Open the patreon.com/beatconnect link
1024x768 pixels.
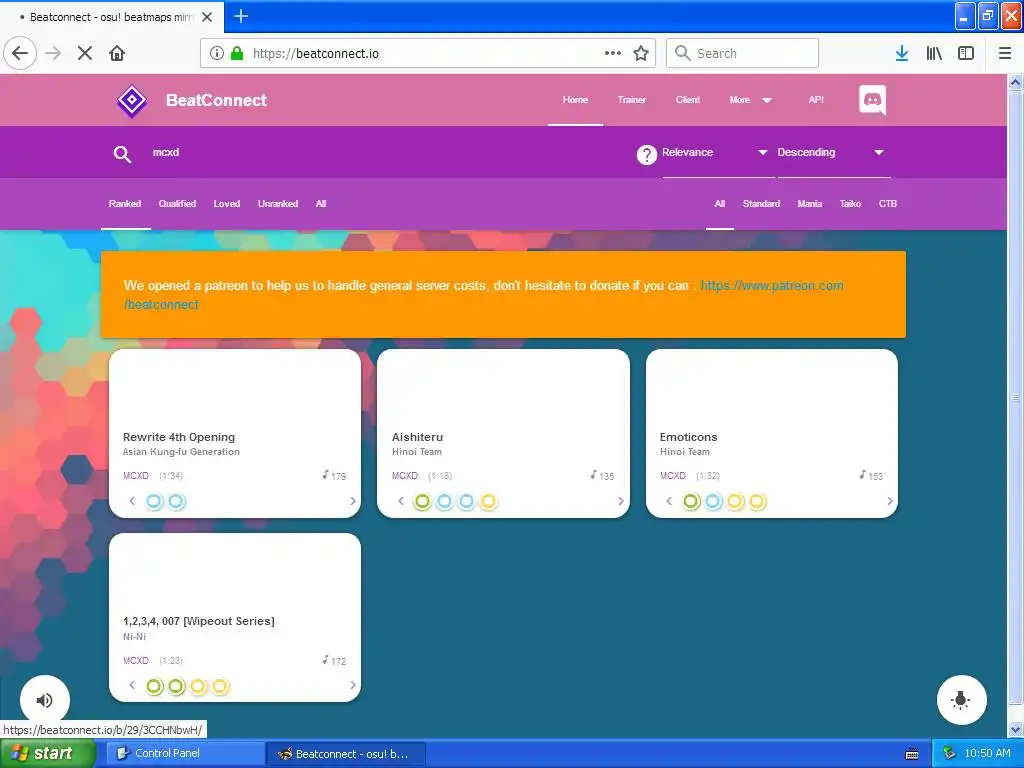(x=772, y=285)
